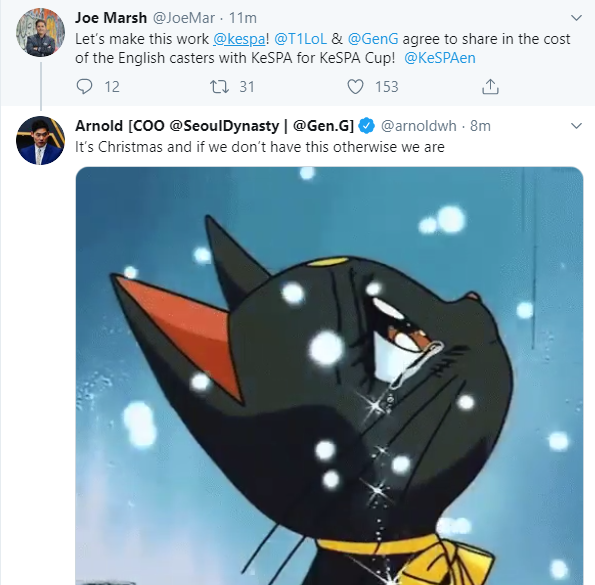Viewport: 595px width, 585px height.
Task: Click the @JoeMar handle
Action: [x=184, y=18]
